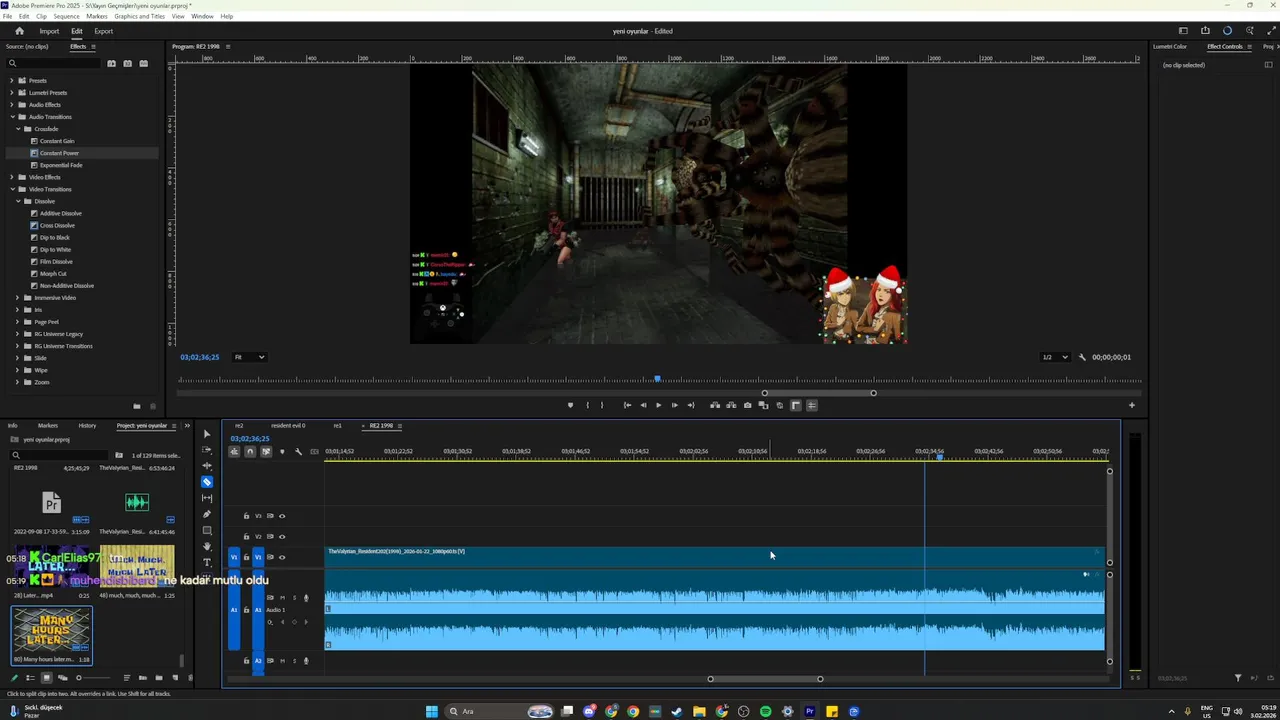This screenshot has height=720, width=1280.
Task: Click Extract button in Program monitor
Action: (x=731, y=405)
